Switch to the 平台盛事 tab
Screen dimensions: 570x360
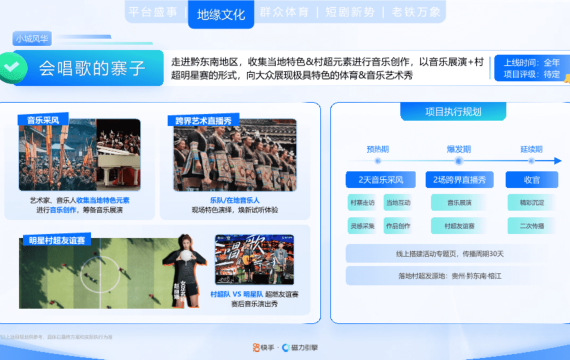(x=153, y=12)
